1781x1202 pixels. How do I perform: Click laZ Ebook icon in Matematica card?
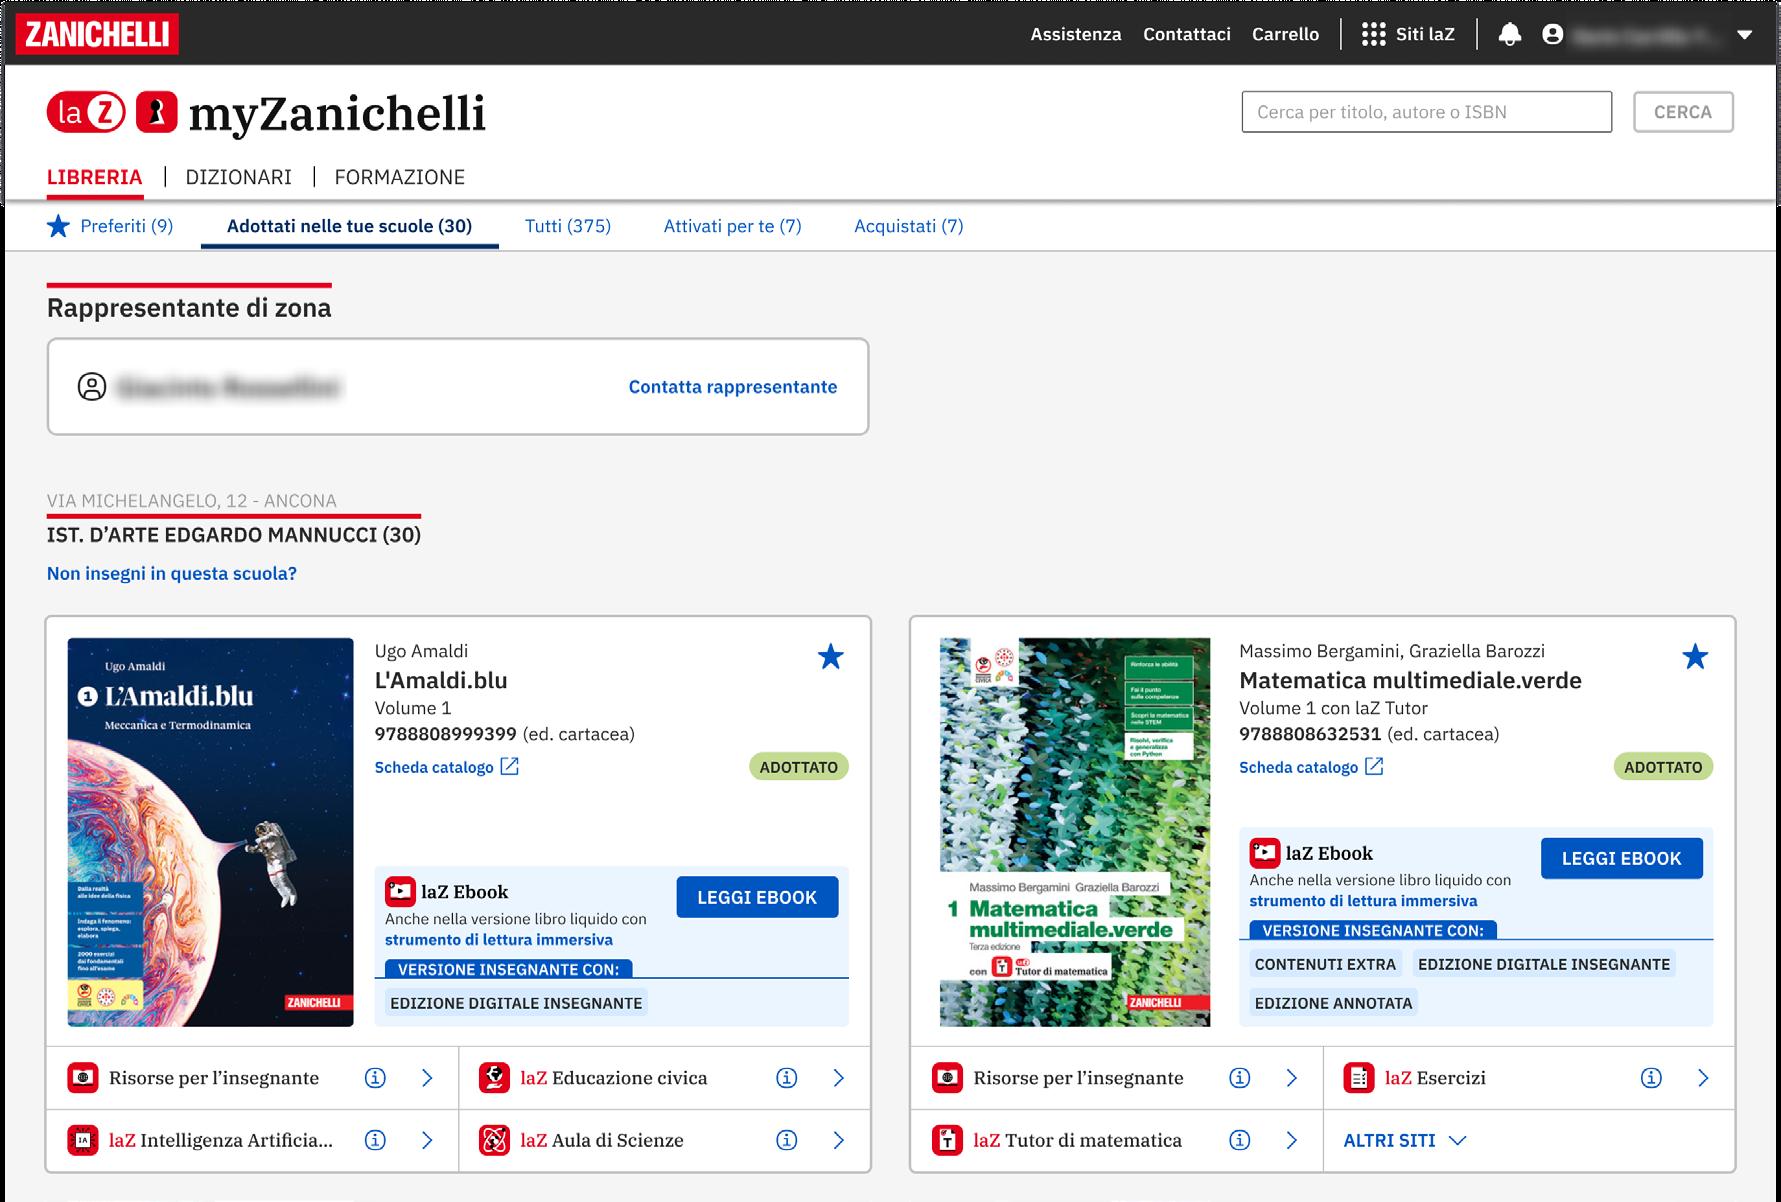pos(1265,853)
